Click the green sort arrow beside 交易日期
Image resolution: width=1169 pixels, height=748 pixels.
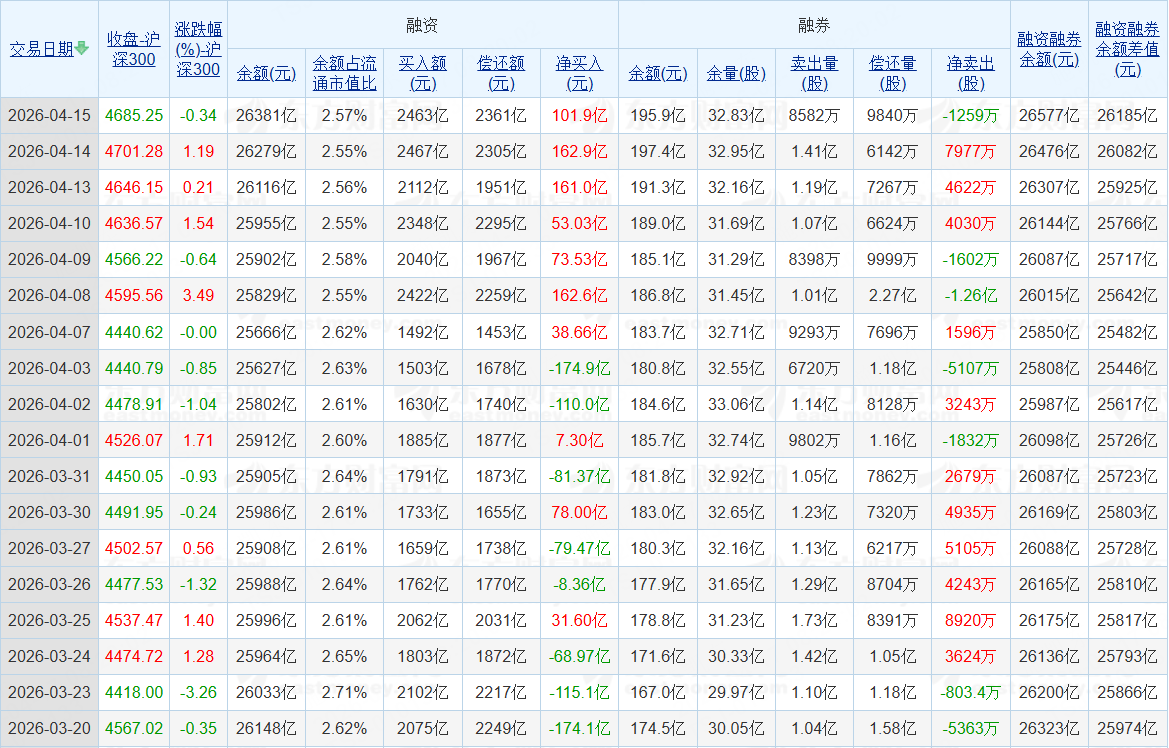click(82, 48)
